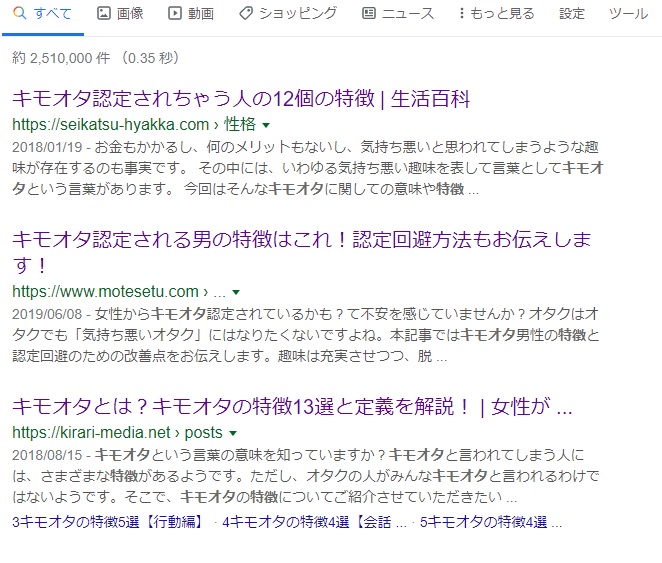Expand dropdown arrow after kirari-media.net posts

[233, 433]
